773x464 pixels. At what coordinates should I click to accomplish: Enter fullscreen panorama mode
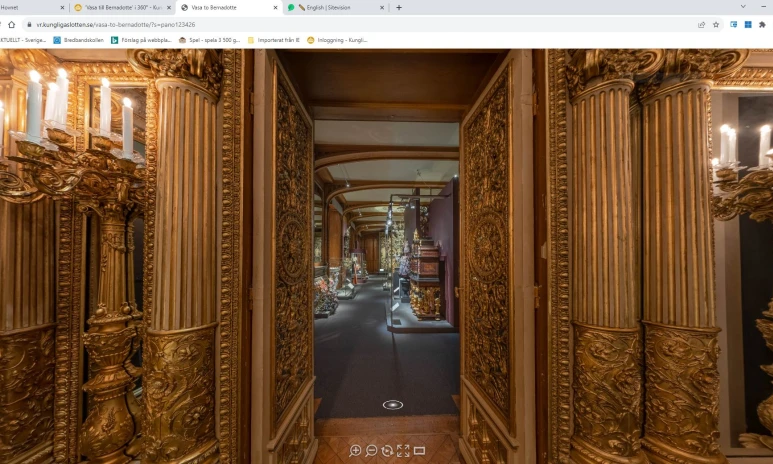(x=403, y=451)
